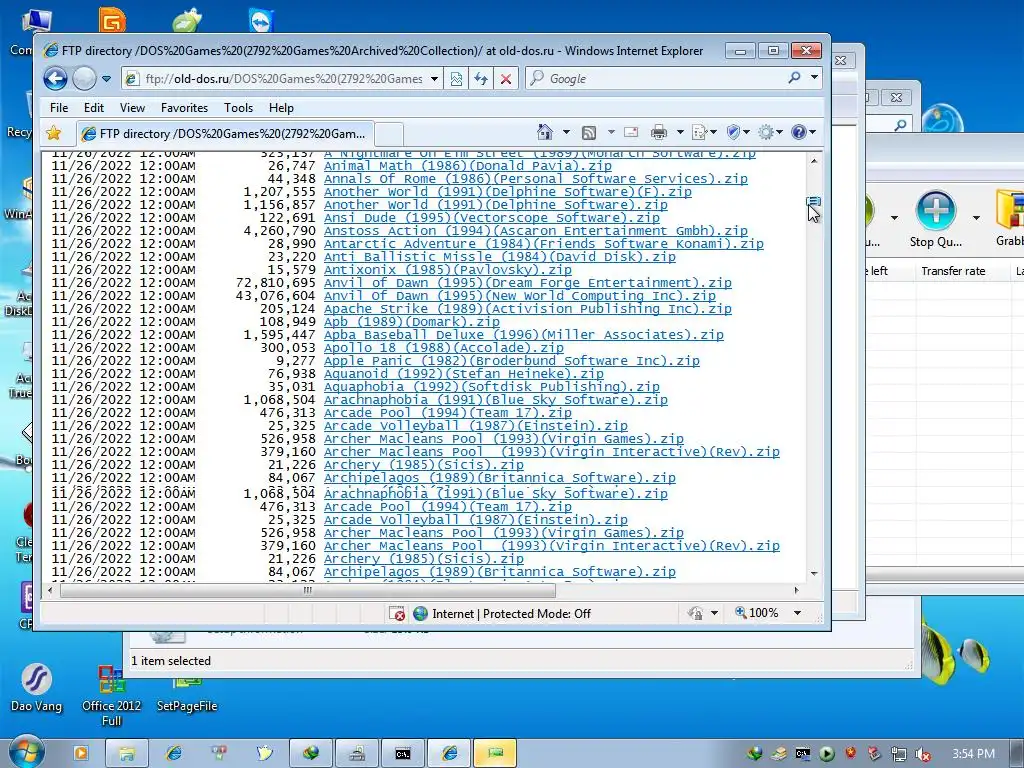The image size is (1024, 768).
Task: Go back using the IE Back arrow
Action: point(56,79)
